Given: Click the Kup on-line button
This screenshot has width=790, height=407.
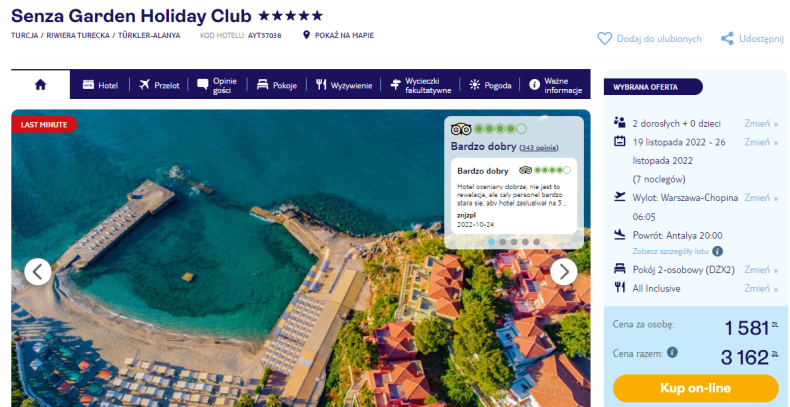Looking at the screenshot, I should (695, 388).
